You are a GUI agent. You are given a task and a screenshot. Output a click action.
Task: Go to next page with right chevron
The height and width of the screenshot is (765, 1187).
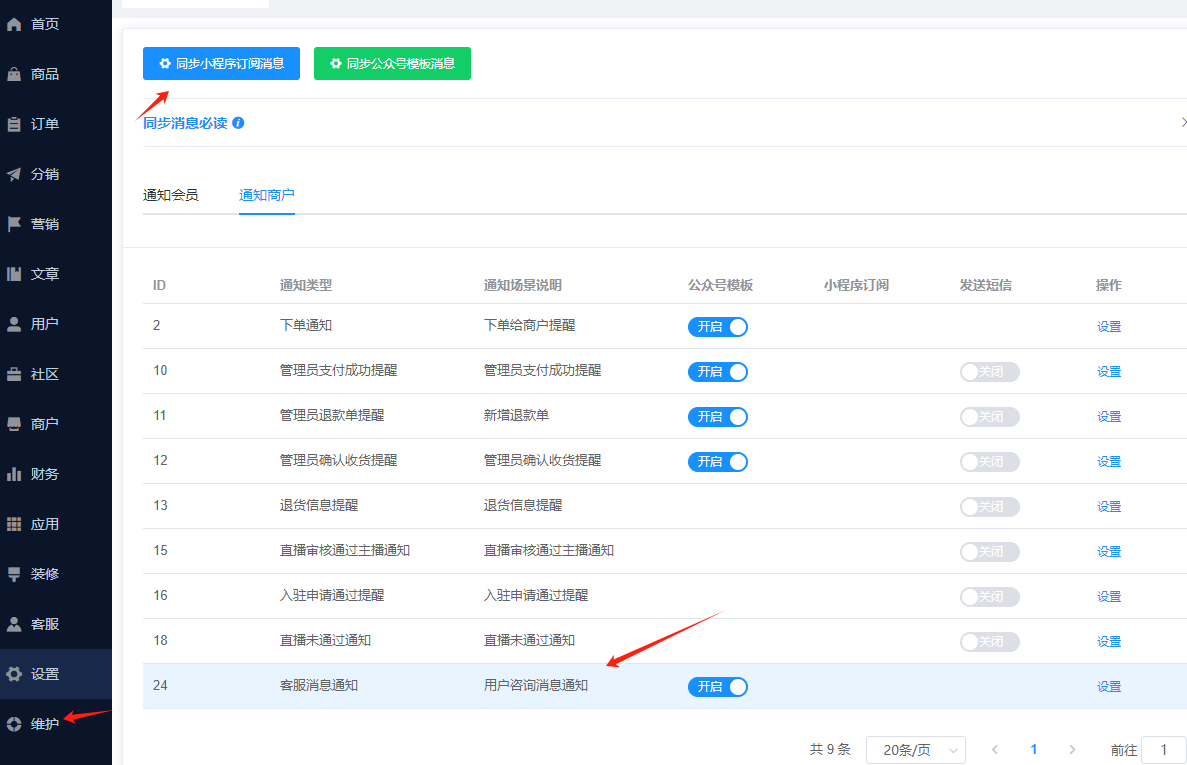pyautogui.click(x=1072, y=750)
